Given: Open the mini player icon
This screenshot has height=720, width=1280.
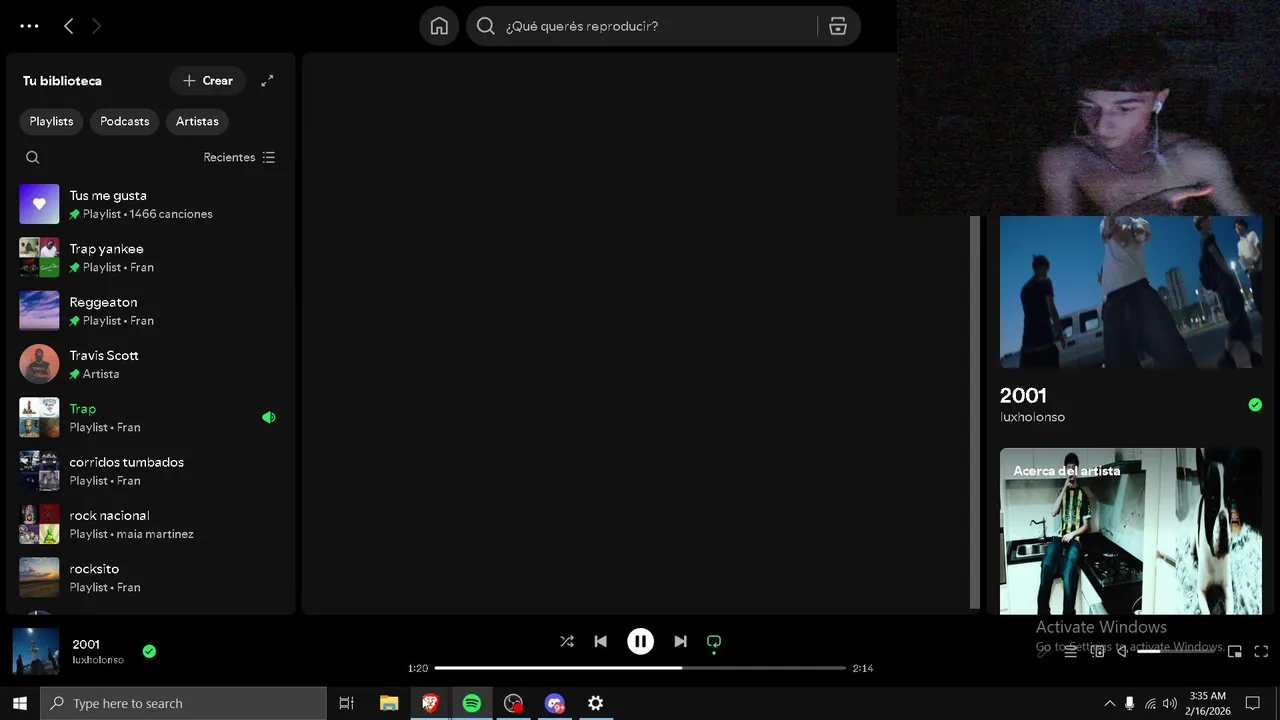Looking at the screenshot, I should coord(1235,651).
